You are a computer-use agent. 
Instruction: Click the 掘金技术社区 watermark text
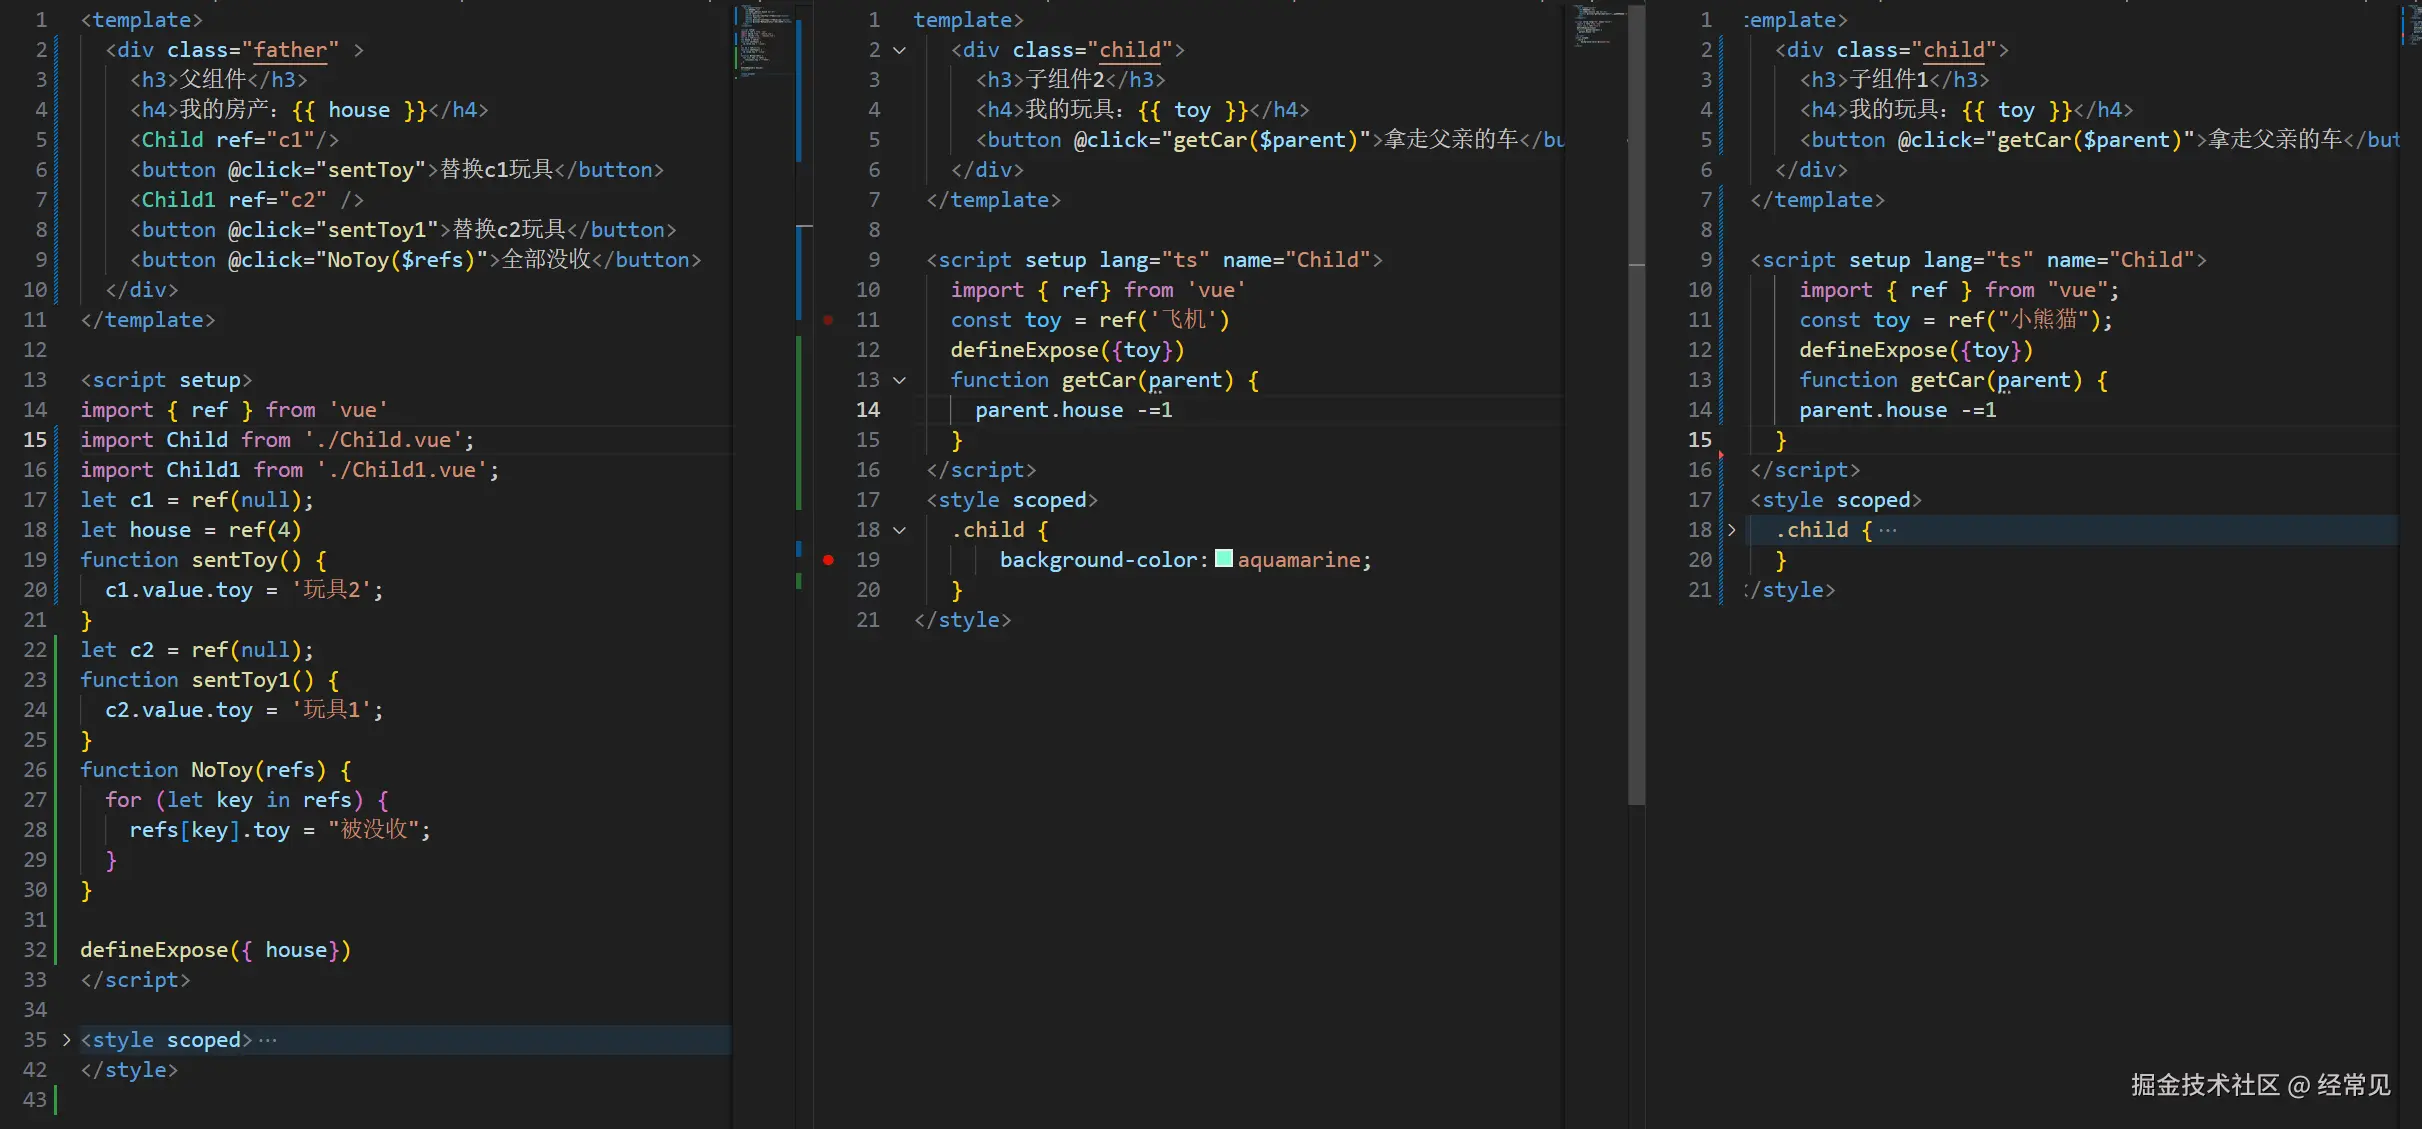coord(2204,1085)
